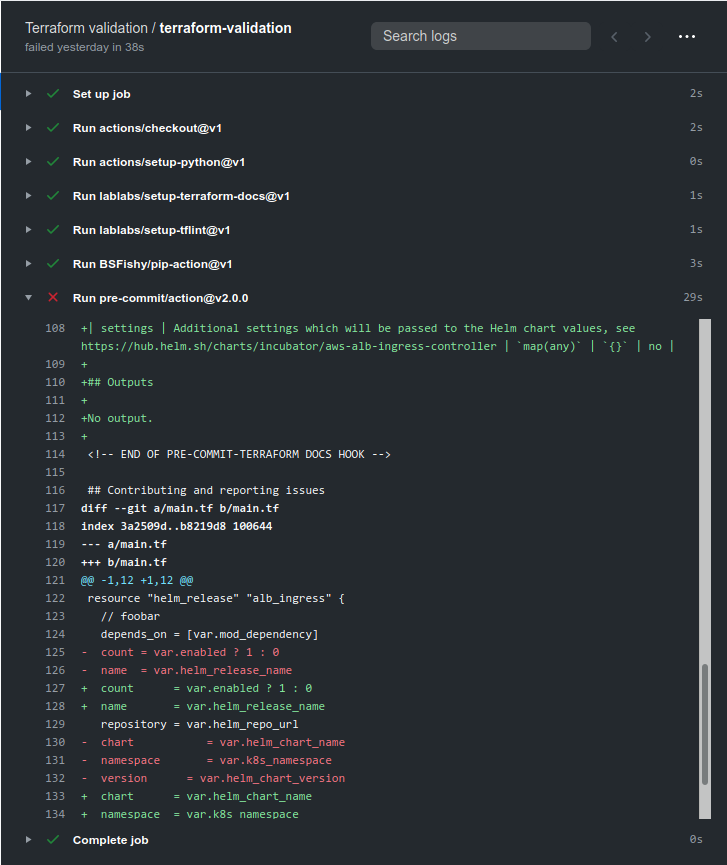
Task: Click the checkmark on Run BSFishy/pip-action@v1
Action: pyautogui.click(x=53, y=263)
